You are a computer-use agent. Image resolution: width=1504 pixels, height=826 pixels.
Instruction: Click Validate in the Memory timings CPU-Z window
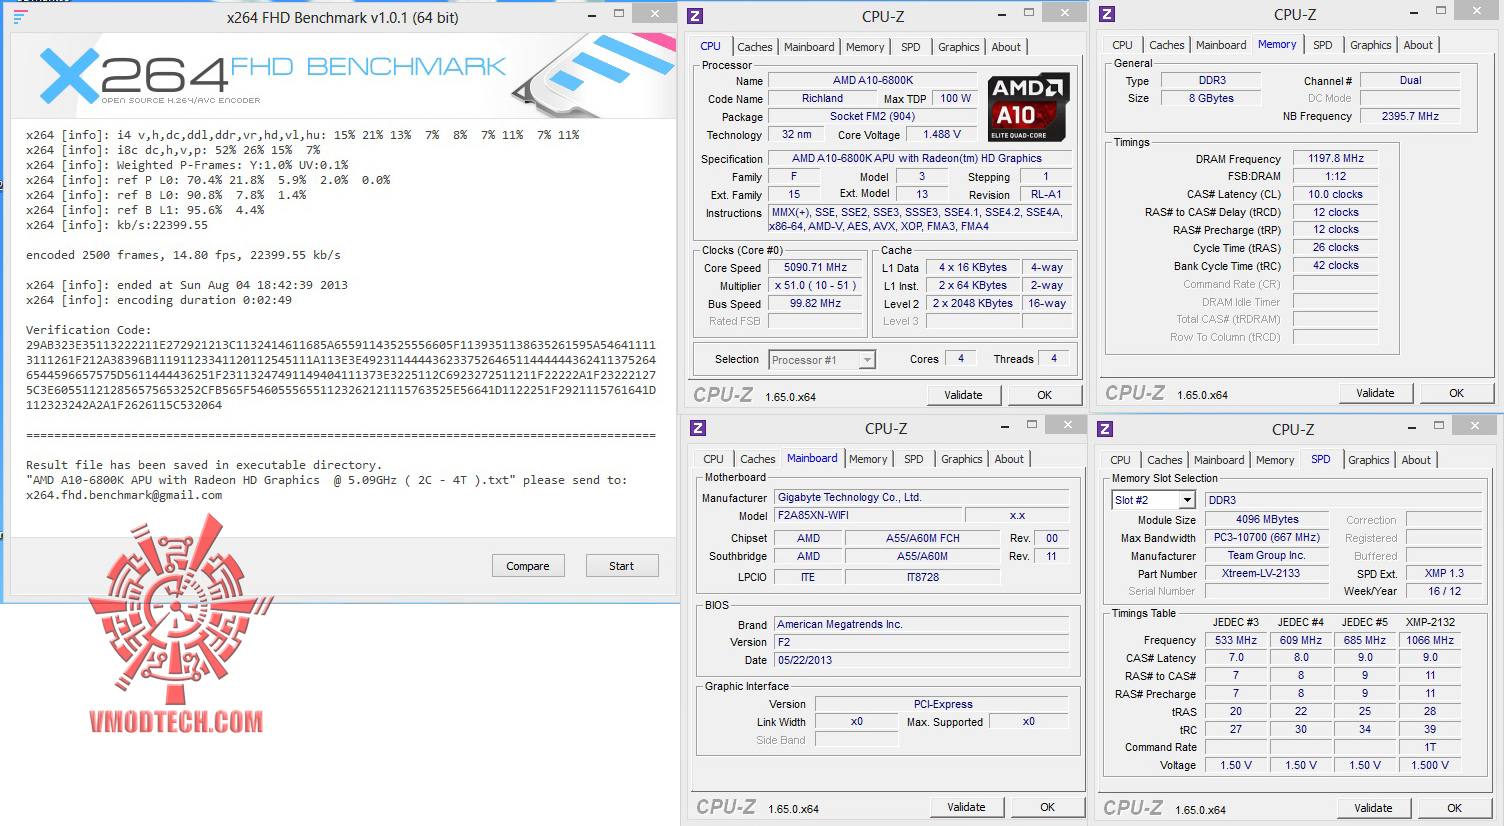tap(1375, 393)
